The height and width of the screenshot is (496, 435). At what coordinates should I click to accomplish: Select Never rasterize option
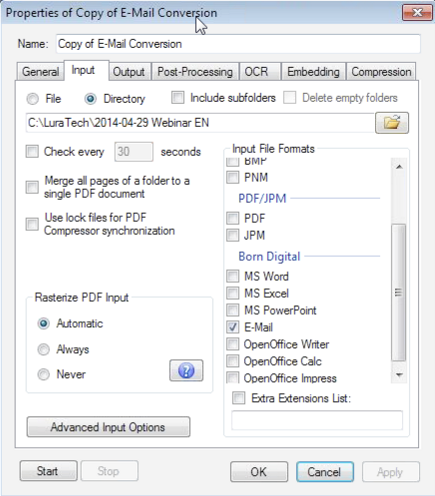click(x=43, y=374)
